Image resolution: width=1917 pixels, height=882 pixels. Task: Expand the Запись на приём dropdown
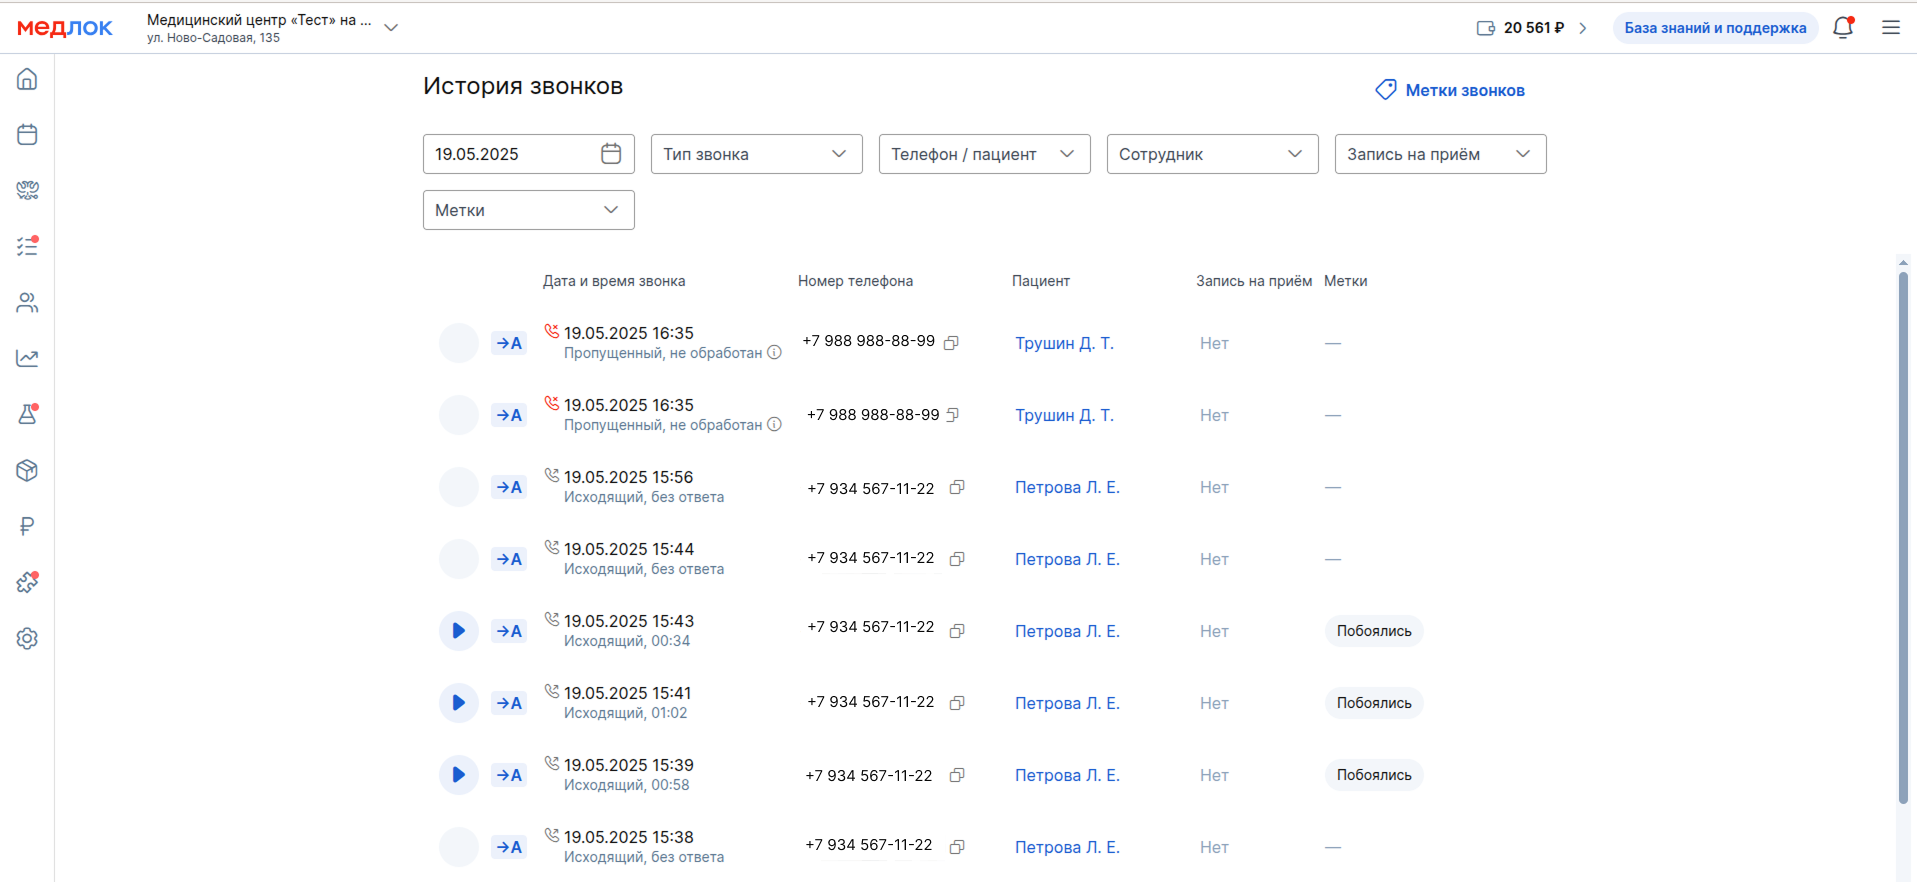(1441, 154)
